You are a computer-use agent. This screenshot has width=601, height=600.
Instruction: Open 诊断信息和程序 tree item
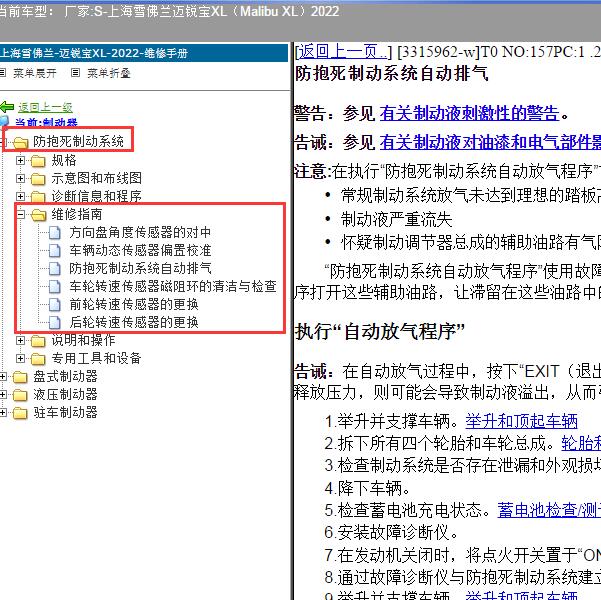click(97, 196)
